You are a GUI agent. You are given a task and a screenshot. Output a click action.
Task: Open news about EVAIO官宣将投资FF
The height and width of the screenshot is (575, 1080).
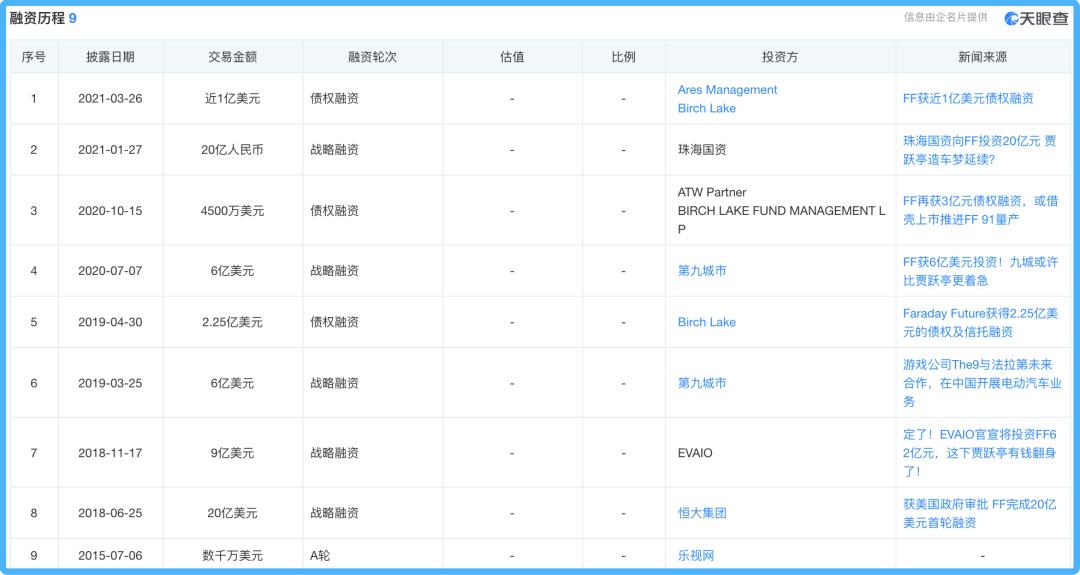point(979,453)
